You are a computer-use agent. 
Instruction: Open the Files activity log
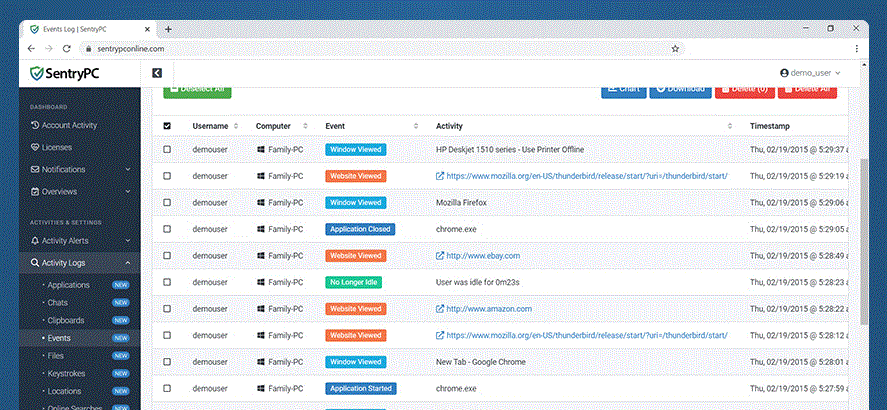click(x=55, y=356)
